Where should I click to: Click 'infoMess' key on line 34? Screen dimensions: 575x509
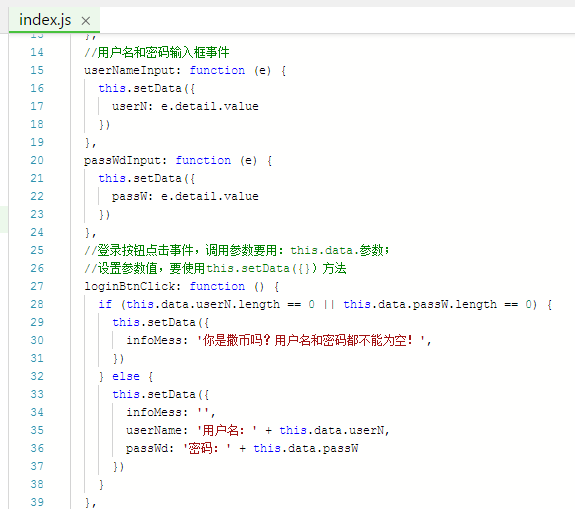[154, 412]
